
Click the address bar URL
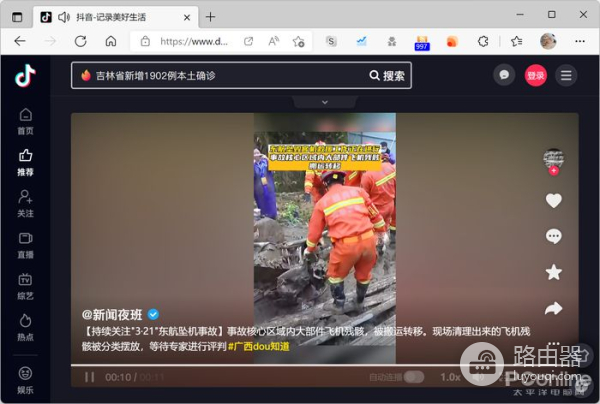[194, 41]
